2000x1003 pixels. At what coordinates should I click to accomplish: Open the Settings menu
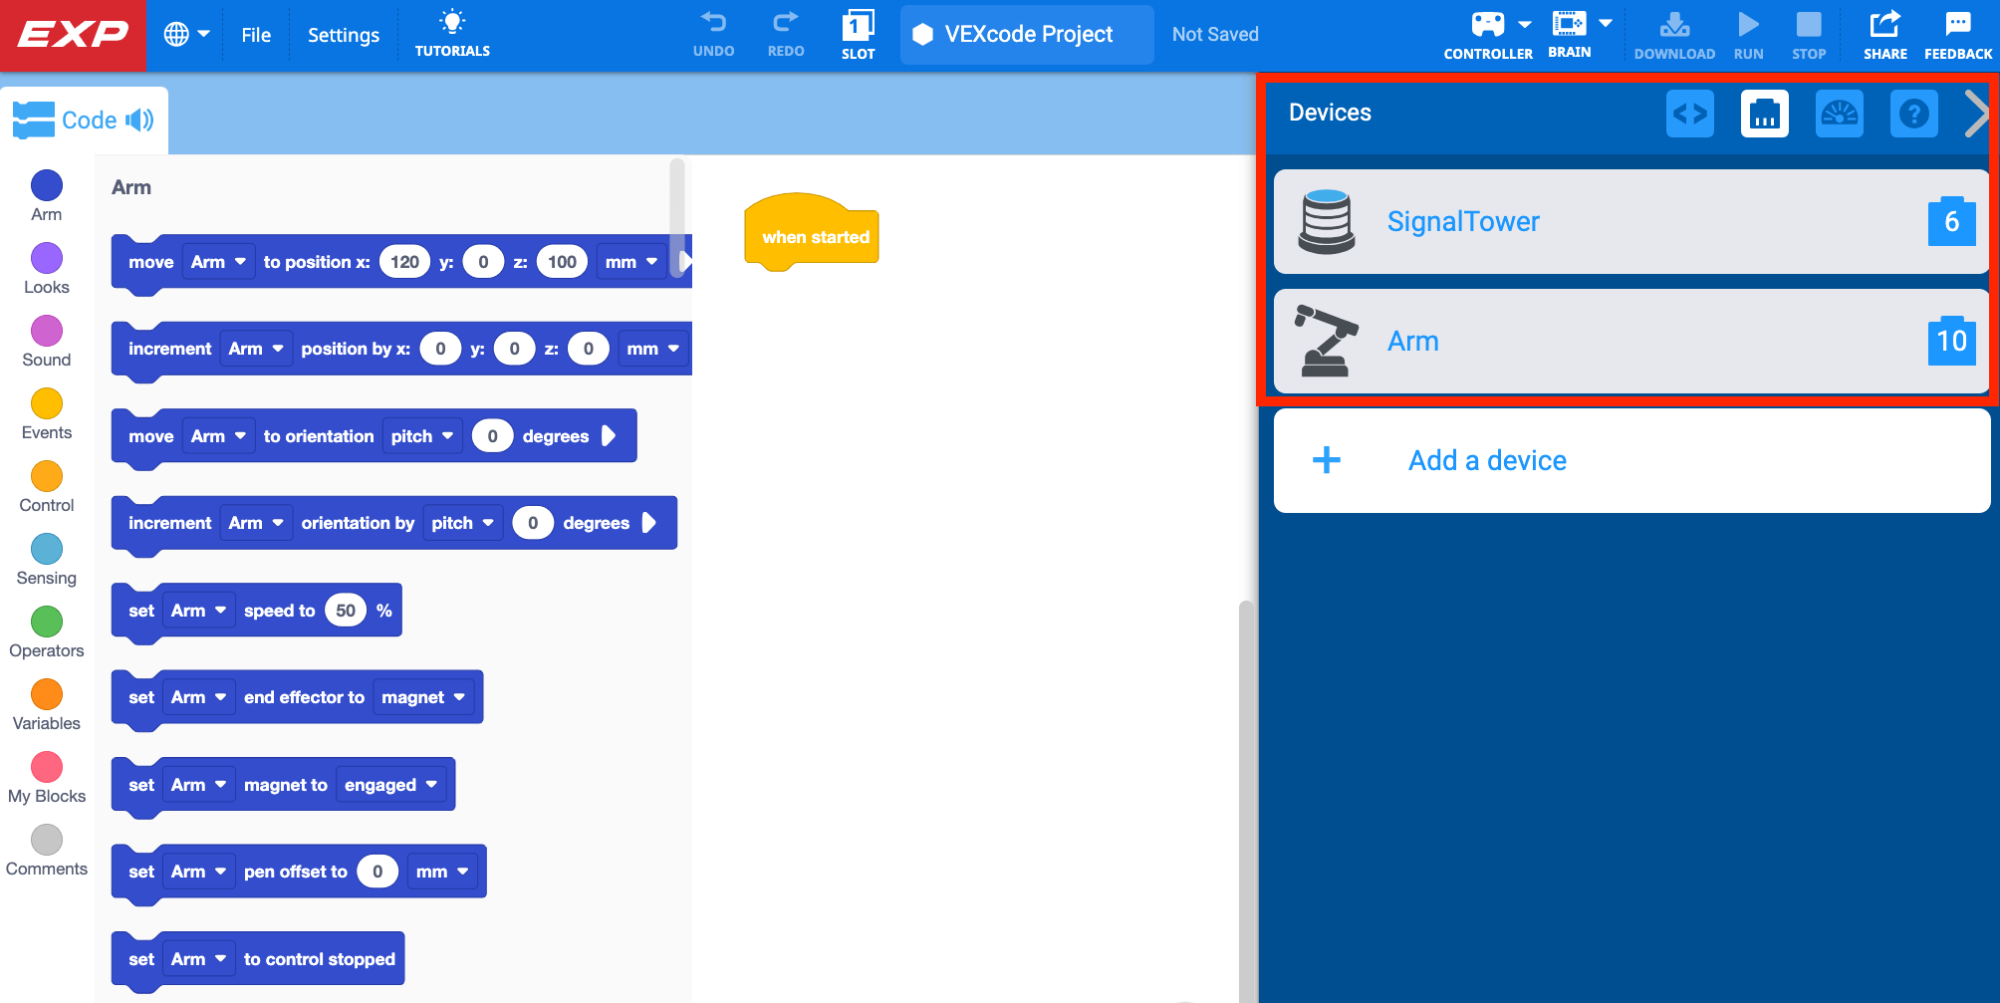(343, 35)
